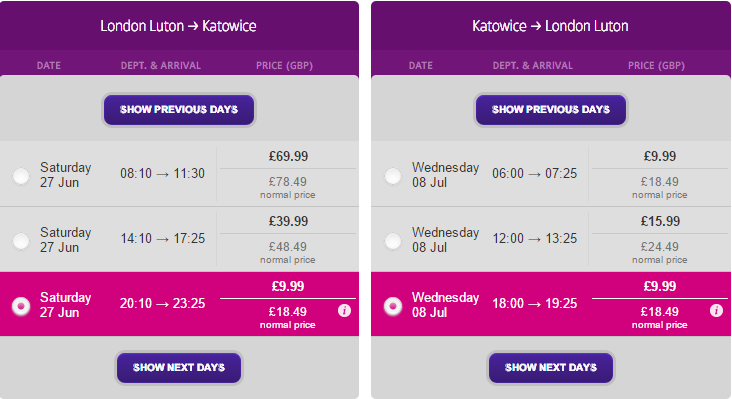
Task: Select Saturday 27 Jun 14:10 flight radio
Action: [21, 241]
